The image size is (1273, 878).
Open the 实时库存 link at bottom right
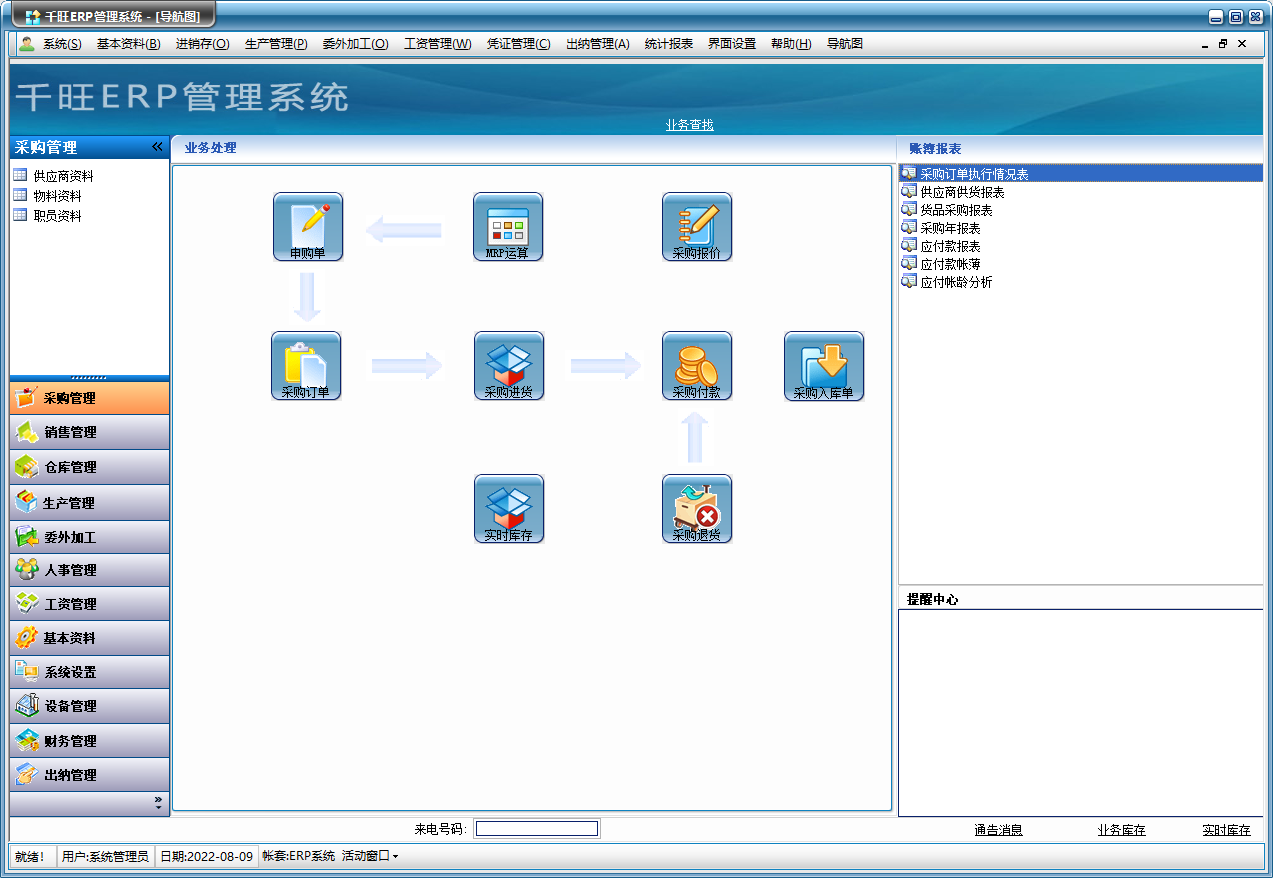click(x=1227, y=830)
